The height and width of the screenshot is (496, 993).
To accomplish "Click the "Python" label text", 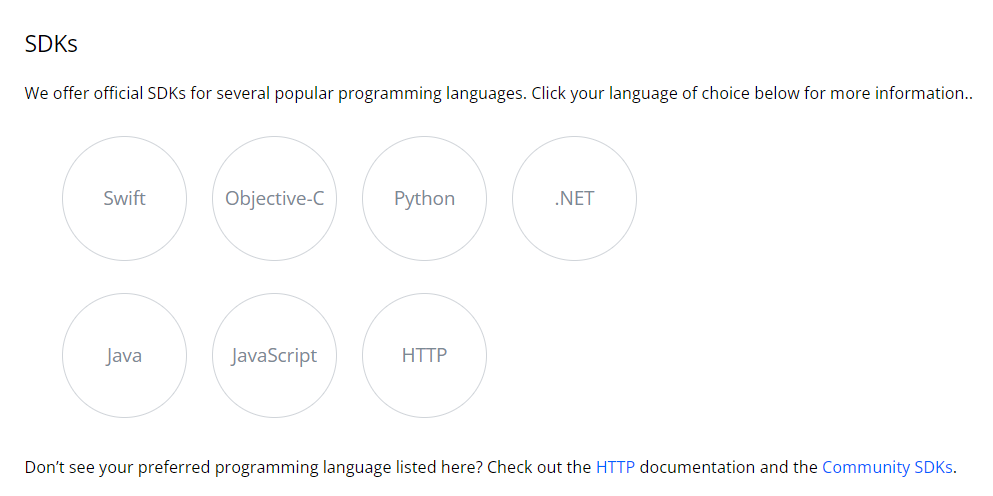I will click(x=424, y=199).
